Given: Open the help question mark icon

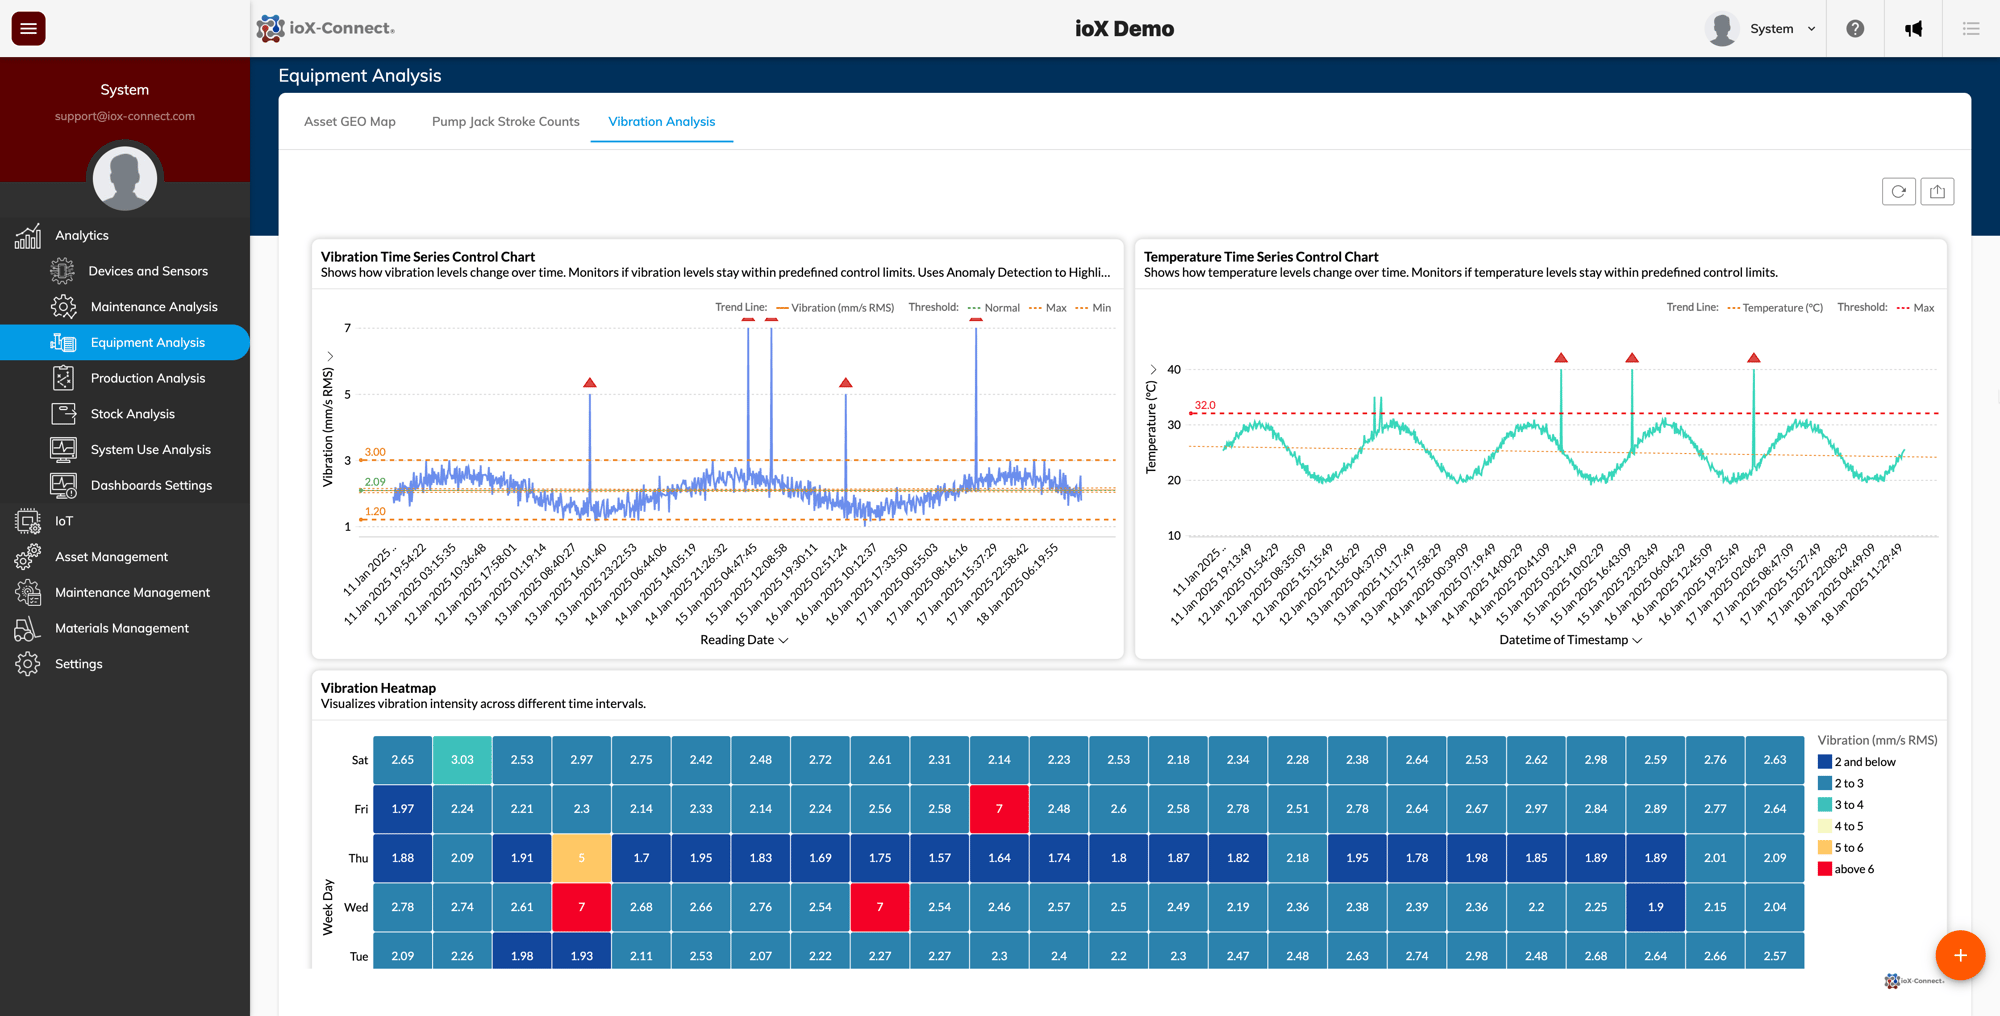Looking at the screenshot, I should (x=1856, y=28).
